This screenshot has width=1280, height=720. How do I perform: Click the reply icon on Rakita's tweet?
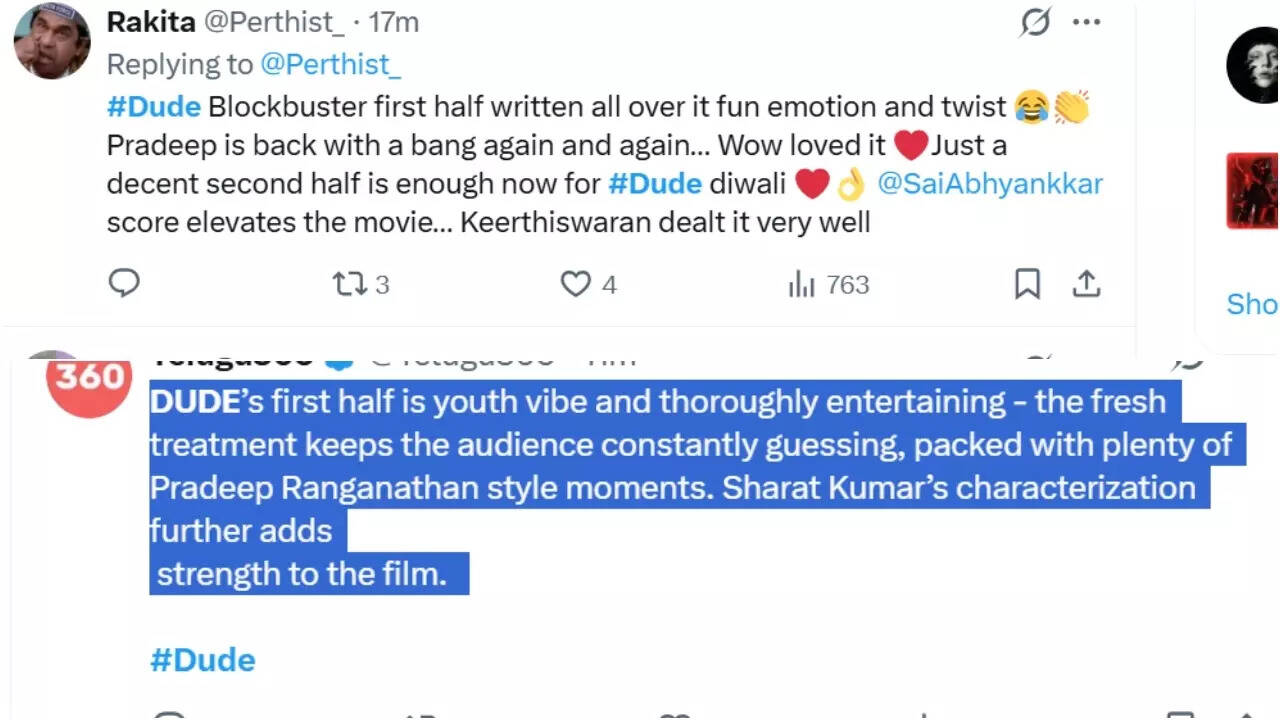pyautogui.click(x=123, y=284)
